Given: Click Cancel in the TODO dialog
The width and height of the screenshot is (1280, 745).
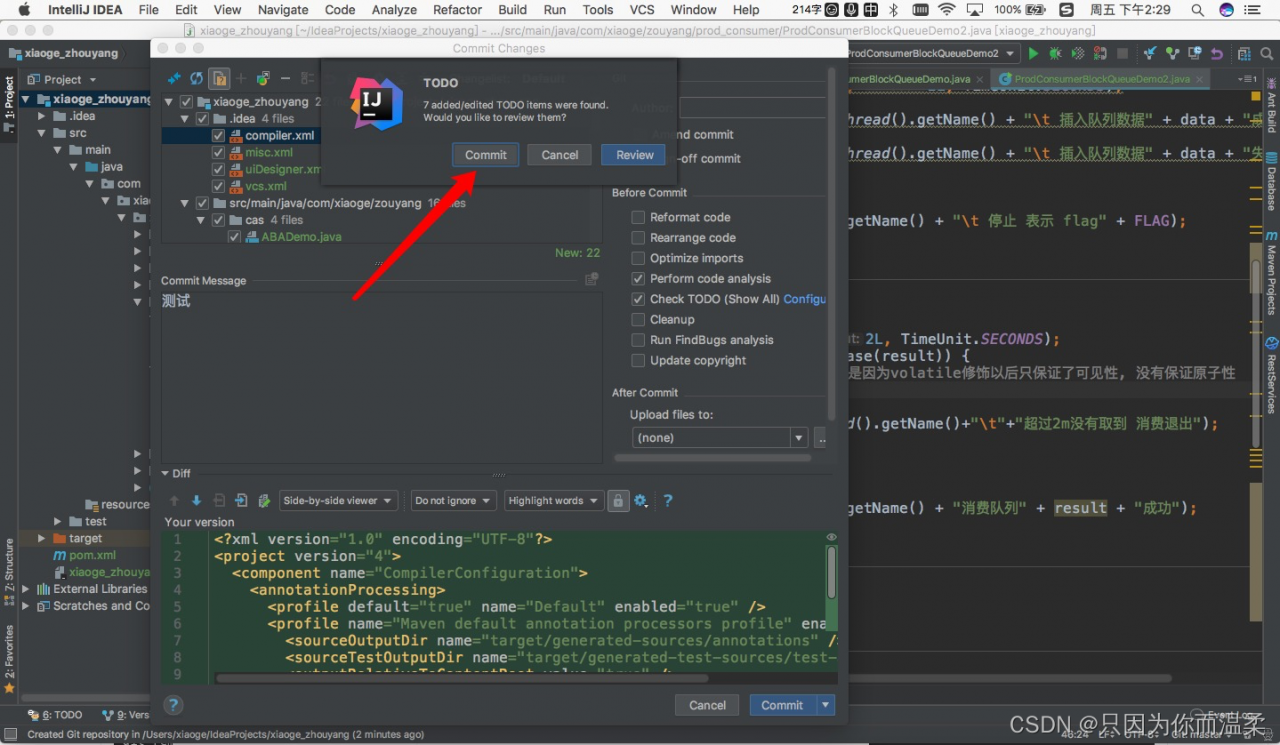Looking at the screenshot, I should pos(560,155).
